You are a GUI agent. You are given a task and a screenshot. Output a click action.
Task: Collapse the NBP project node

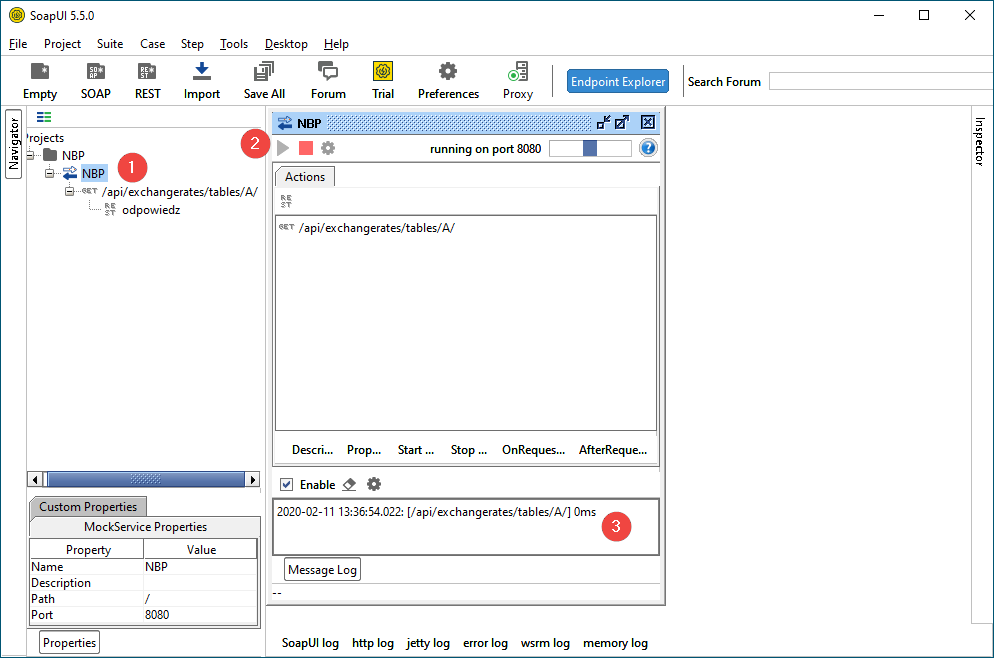pyautogui.click(x=30, y=155)
